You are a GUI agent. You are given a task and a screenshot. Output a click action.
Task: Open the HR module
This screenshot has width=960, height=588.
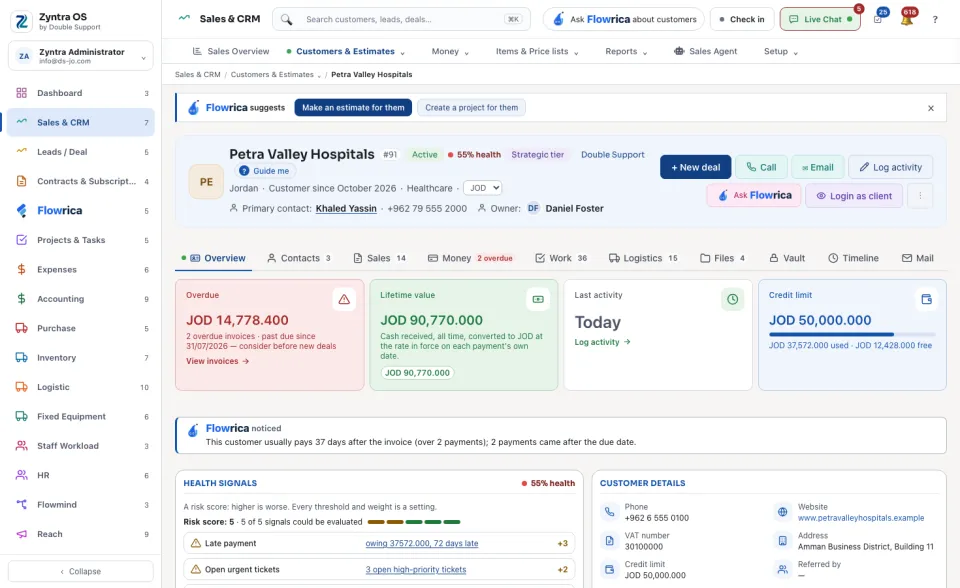point(81,475)
